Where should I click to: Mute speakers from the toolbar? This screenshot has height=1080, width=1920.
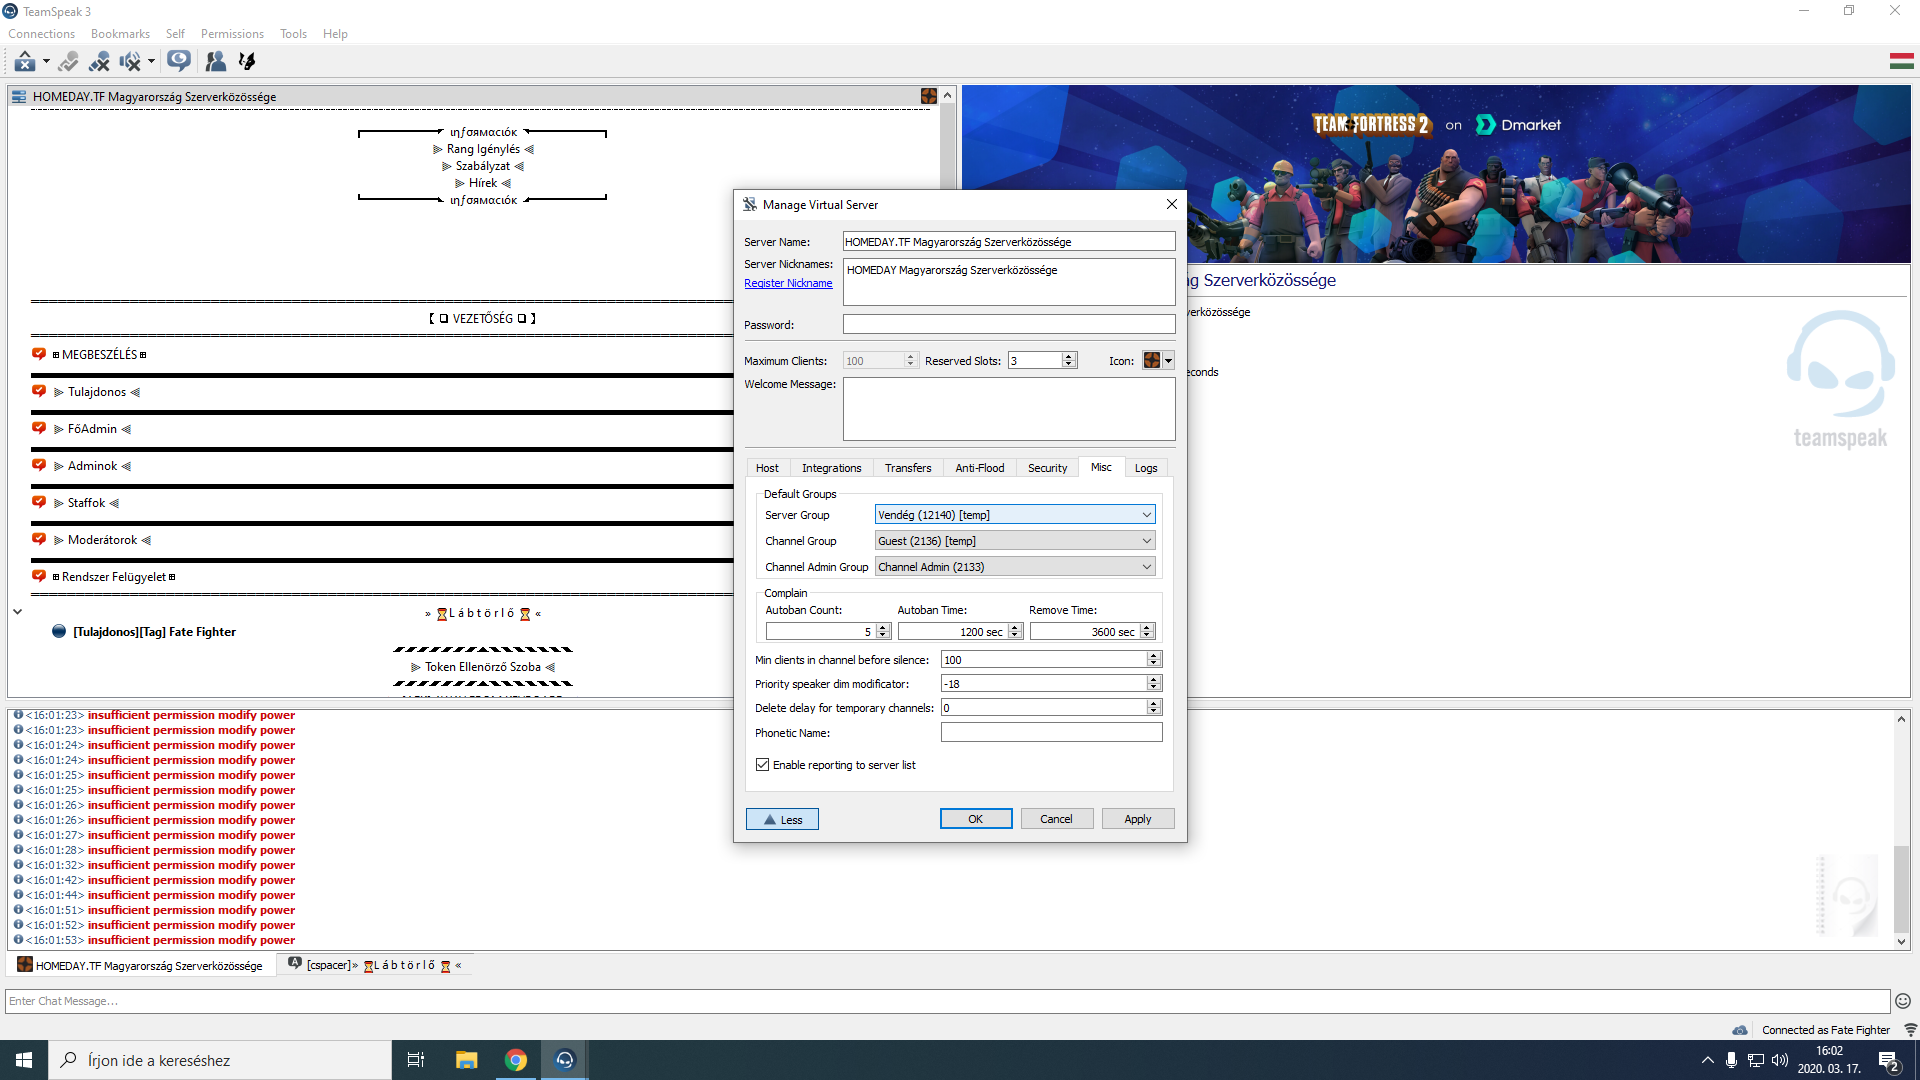point(130,62)
